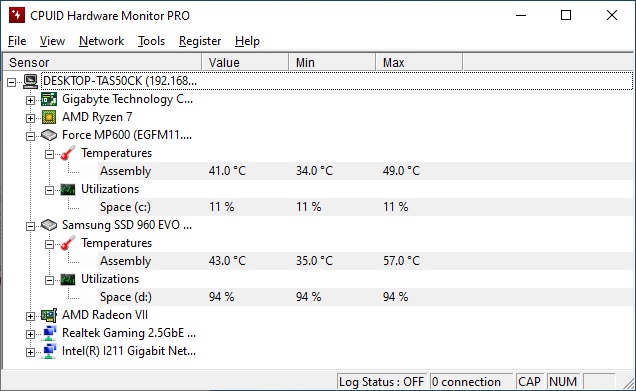The width and height of the screenshot is (636, 391).
Task: Click the Utilizations chart icon under Samsung SSD
Action: click(x=68, y=279)
